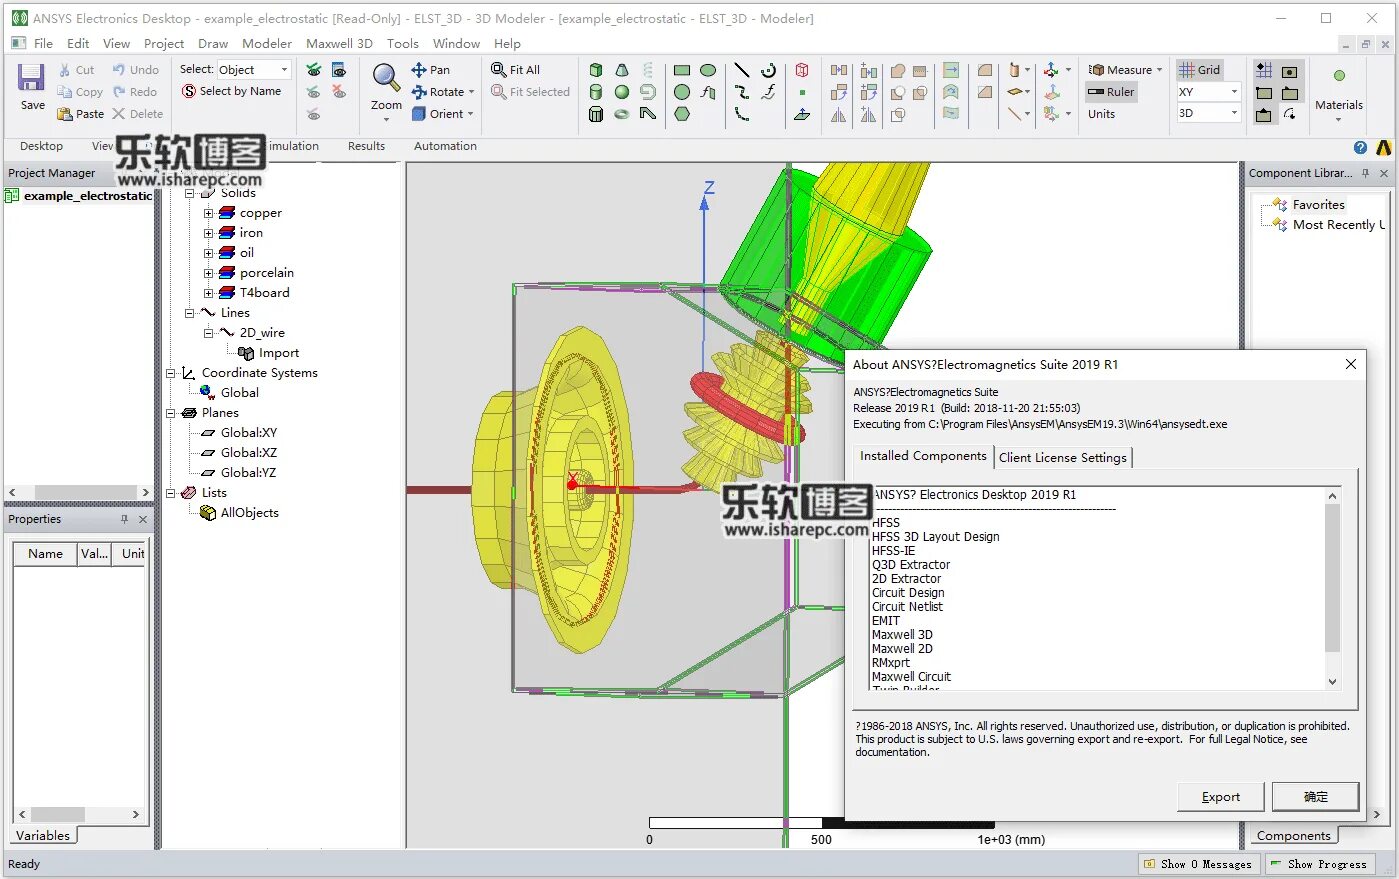The image size is (1399, 879).
Task: Pin the Properties panel
Action: coord(124,519)
